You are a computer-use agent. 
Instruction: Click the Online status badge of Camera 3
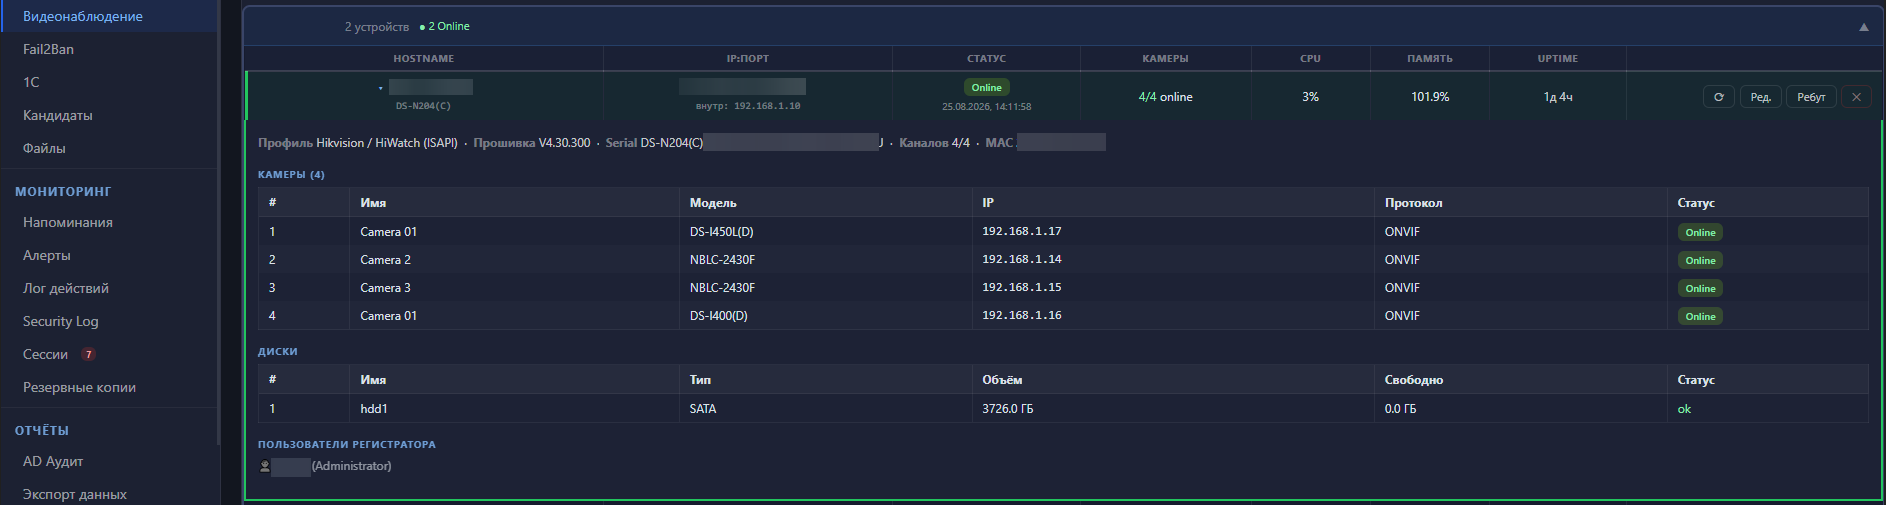1700,288
